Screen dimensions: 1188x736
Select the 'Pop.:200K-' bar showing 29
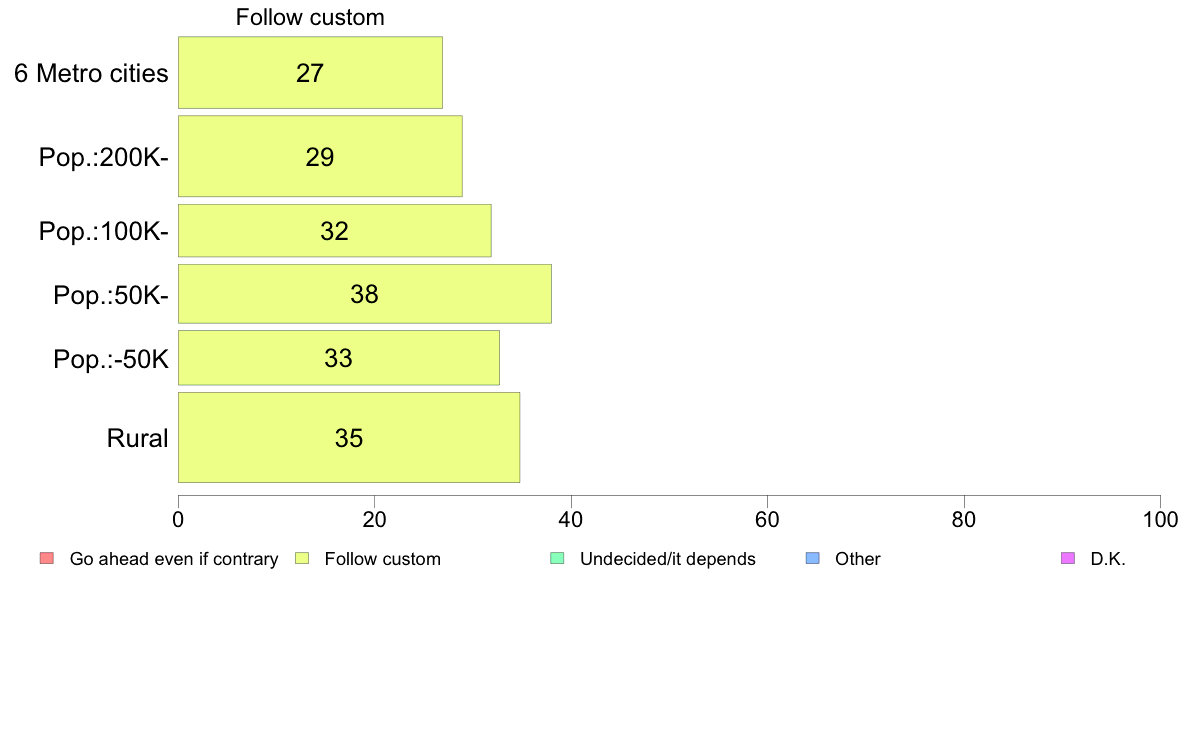[320, 156]
